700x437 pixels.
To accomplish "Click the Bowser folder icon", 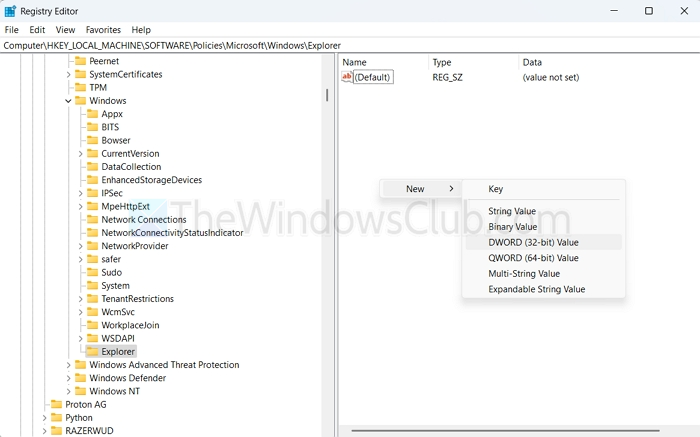I will (x=92, y=140).
